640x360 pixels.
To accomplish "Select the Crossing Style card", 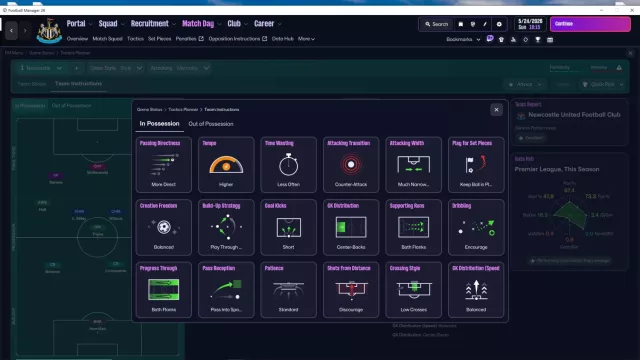I will 413,290.
